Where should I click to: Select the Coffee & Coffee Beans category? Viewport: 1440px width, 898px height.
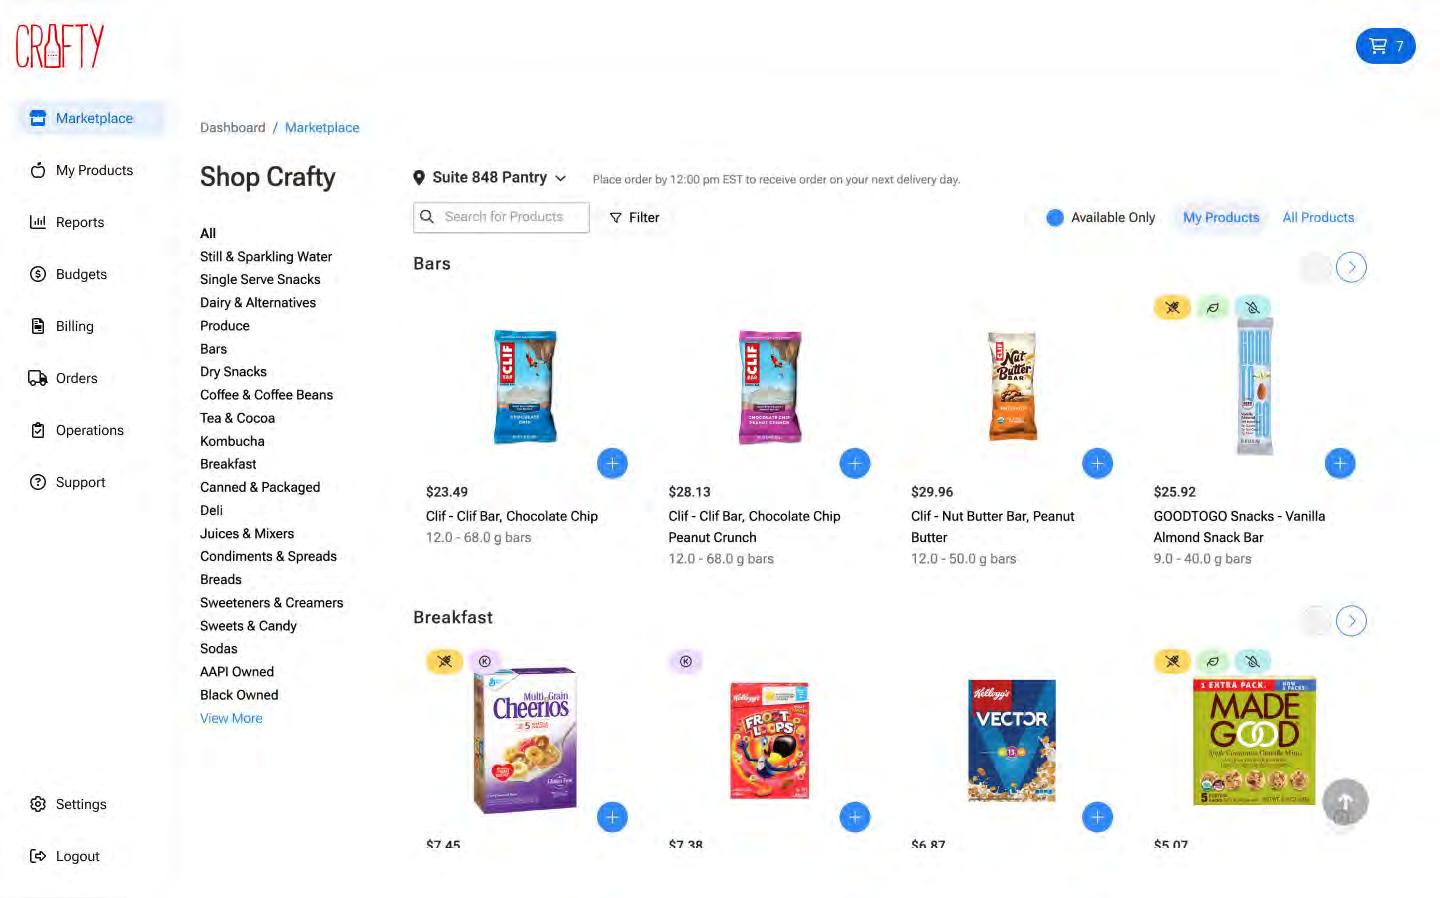[266, 395]
